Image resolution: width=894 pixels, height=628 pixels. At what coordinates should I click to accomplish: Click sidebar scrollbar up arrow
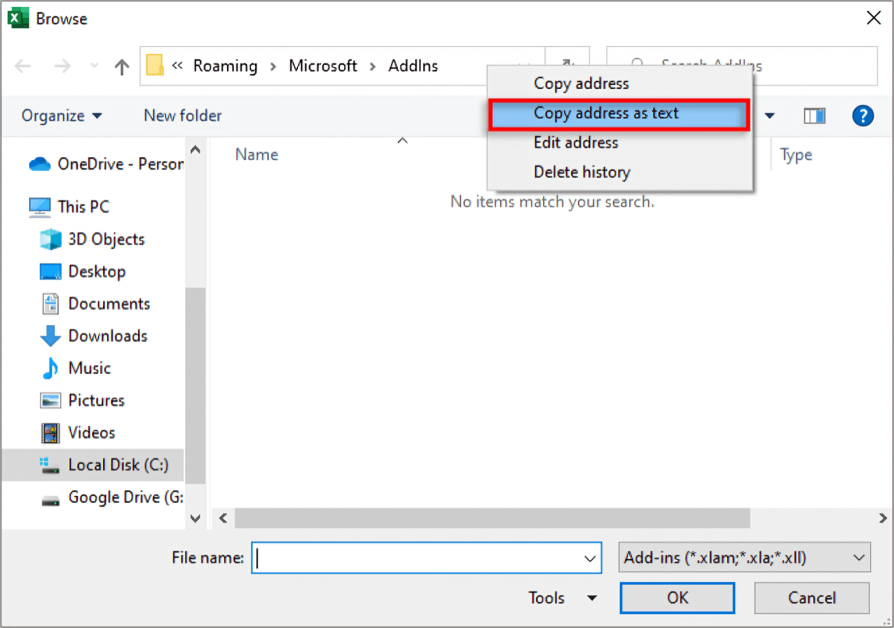click(196, 149)
